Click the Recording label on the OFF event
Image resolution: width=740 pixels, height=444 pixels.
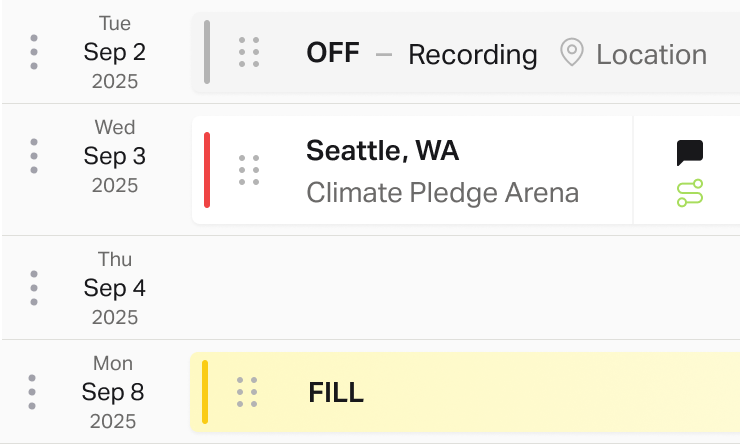pyautogui.click(x=472, y=55)
